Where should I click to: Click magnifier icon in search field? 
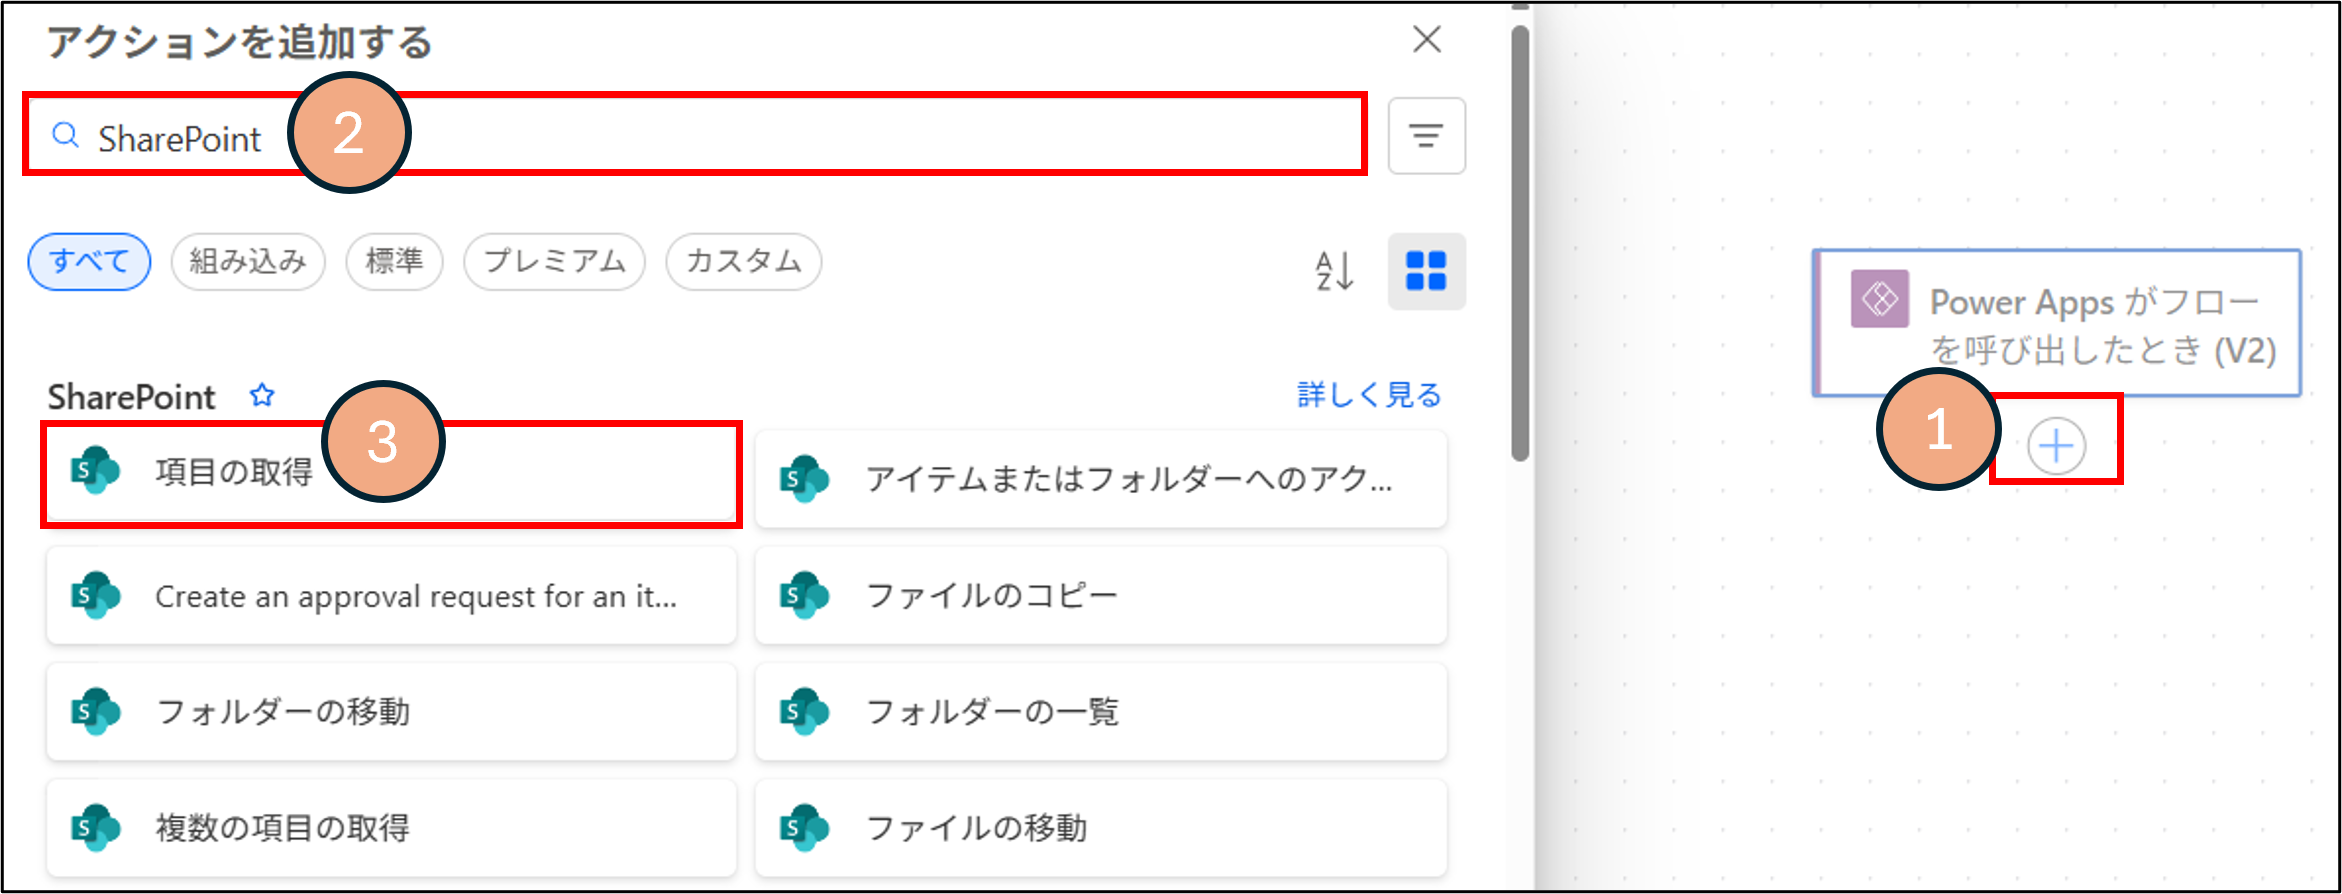point(66,136)
